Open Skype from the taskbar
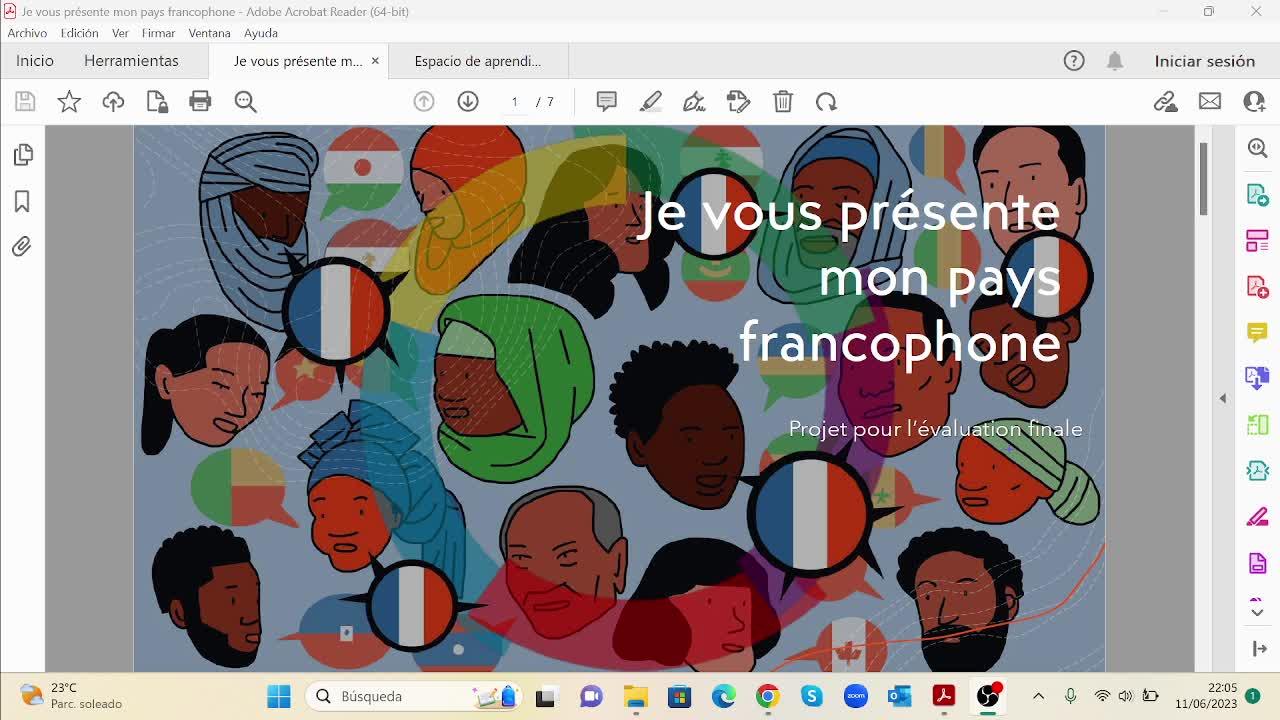The height and width of the screenshot is (720, 1280). point(812,696)
